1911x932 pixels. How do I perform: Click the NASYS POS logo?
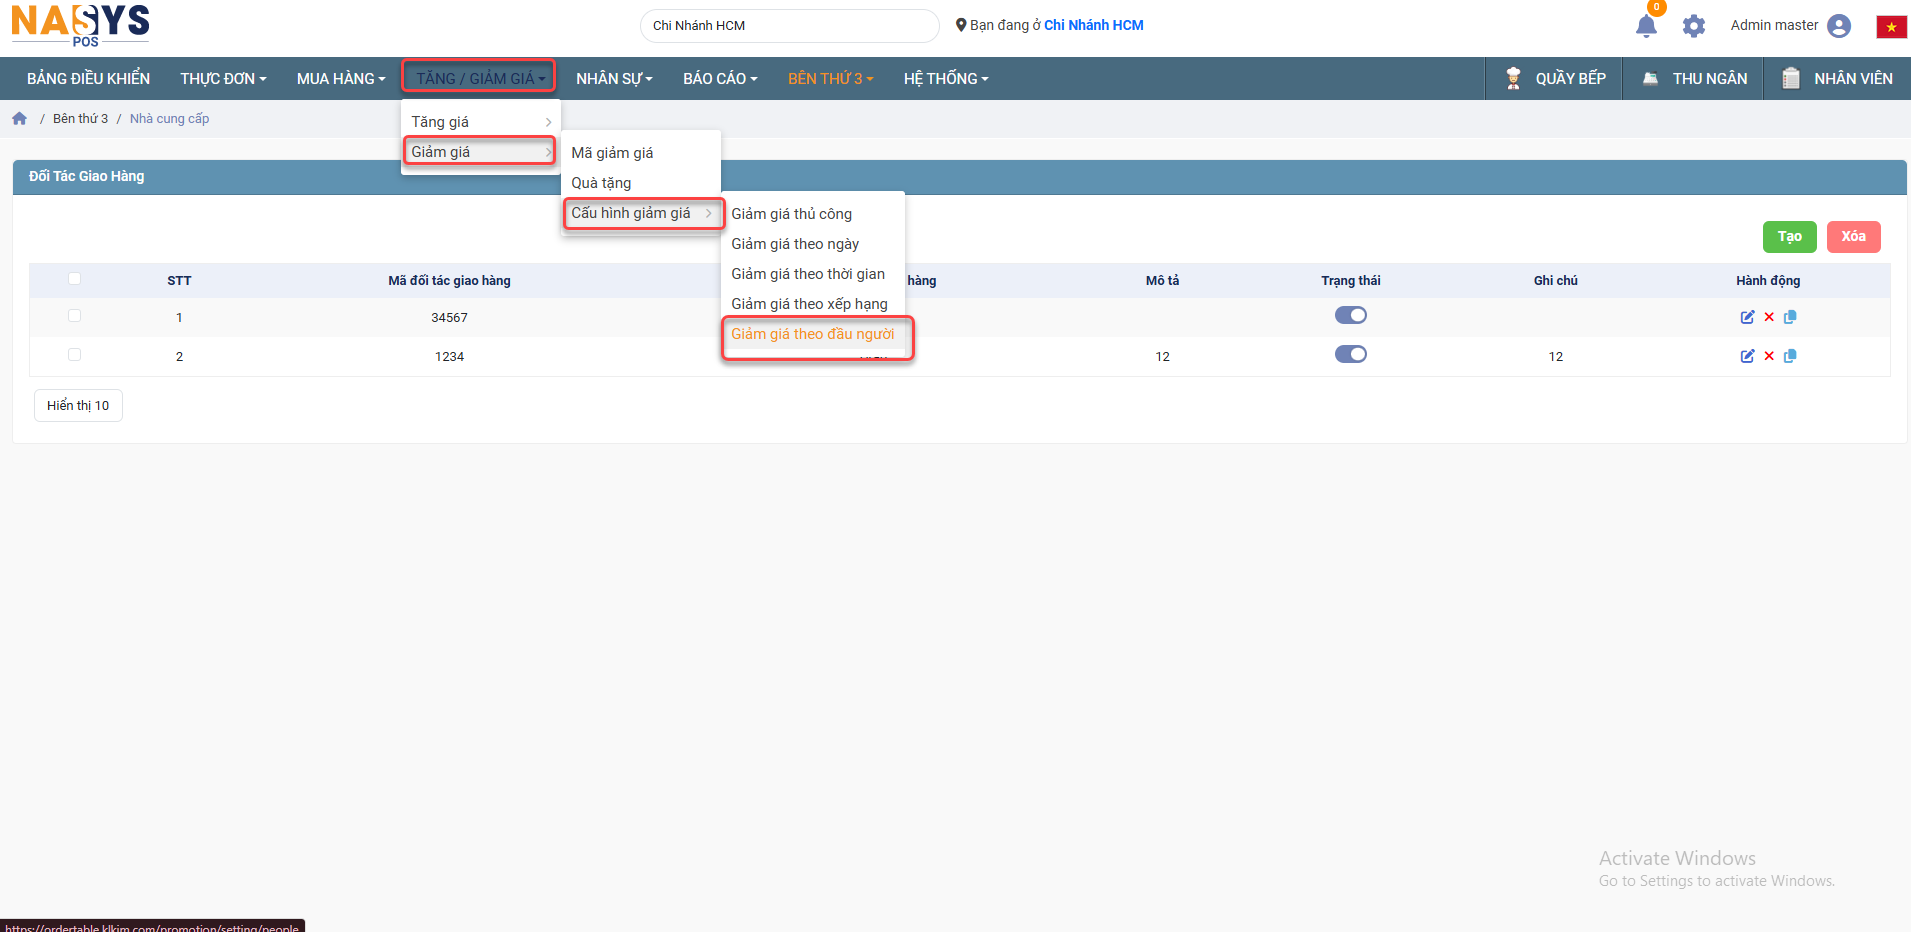click(80, 24)
